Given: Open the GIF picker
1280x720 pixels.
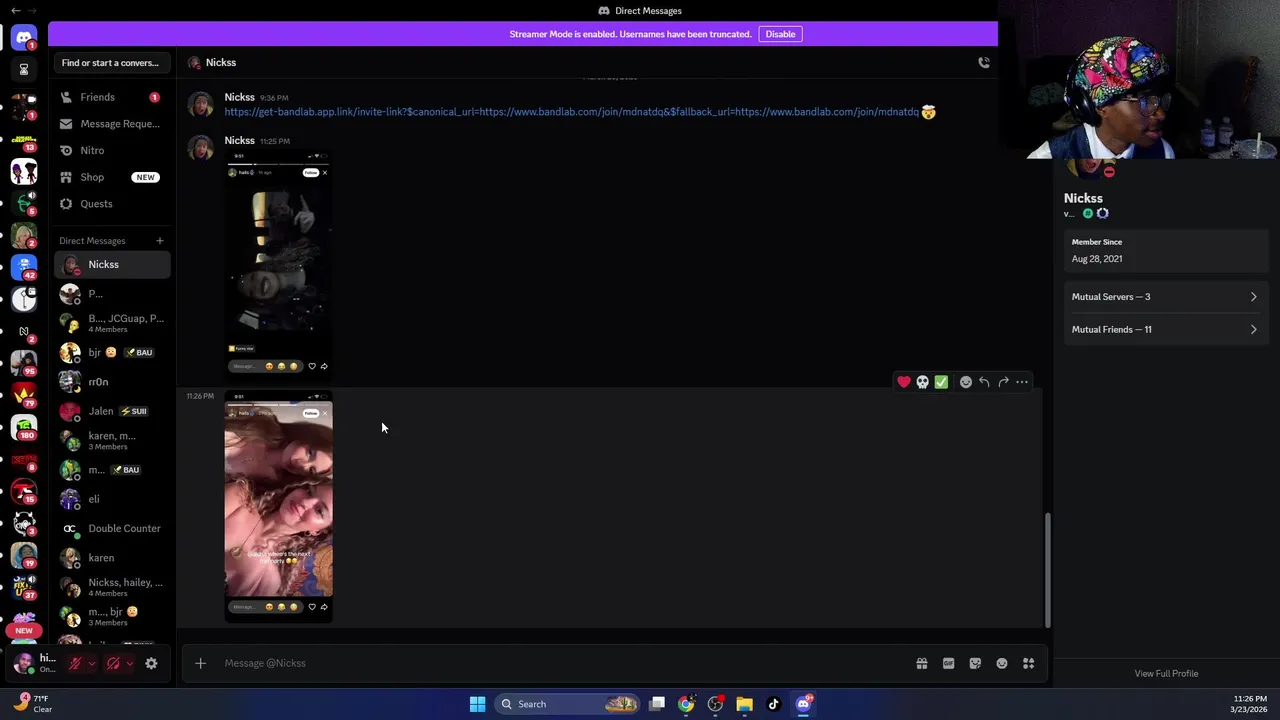Looking at the screenshot, I should (948, 663).
